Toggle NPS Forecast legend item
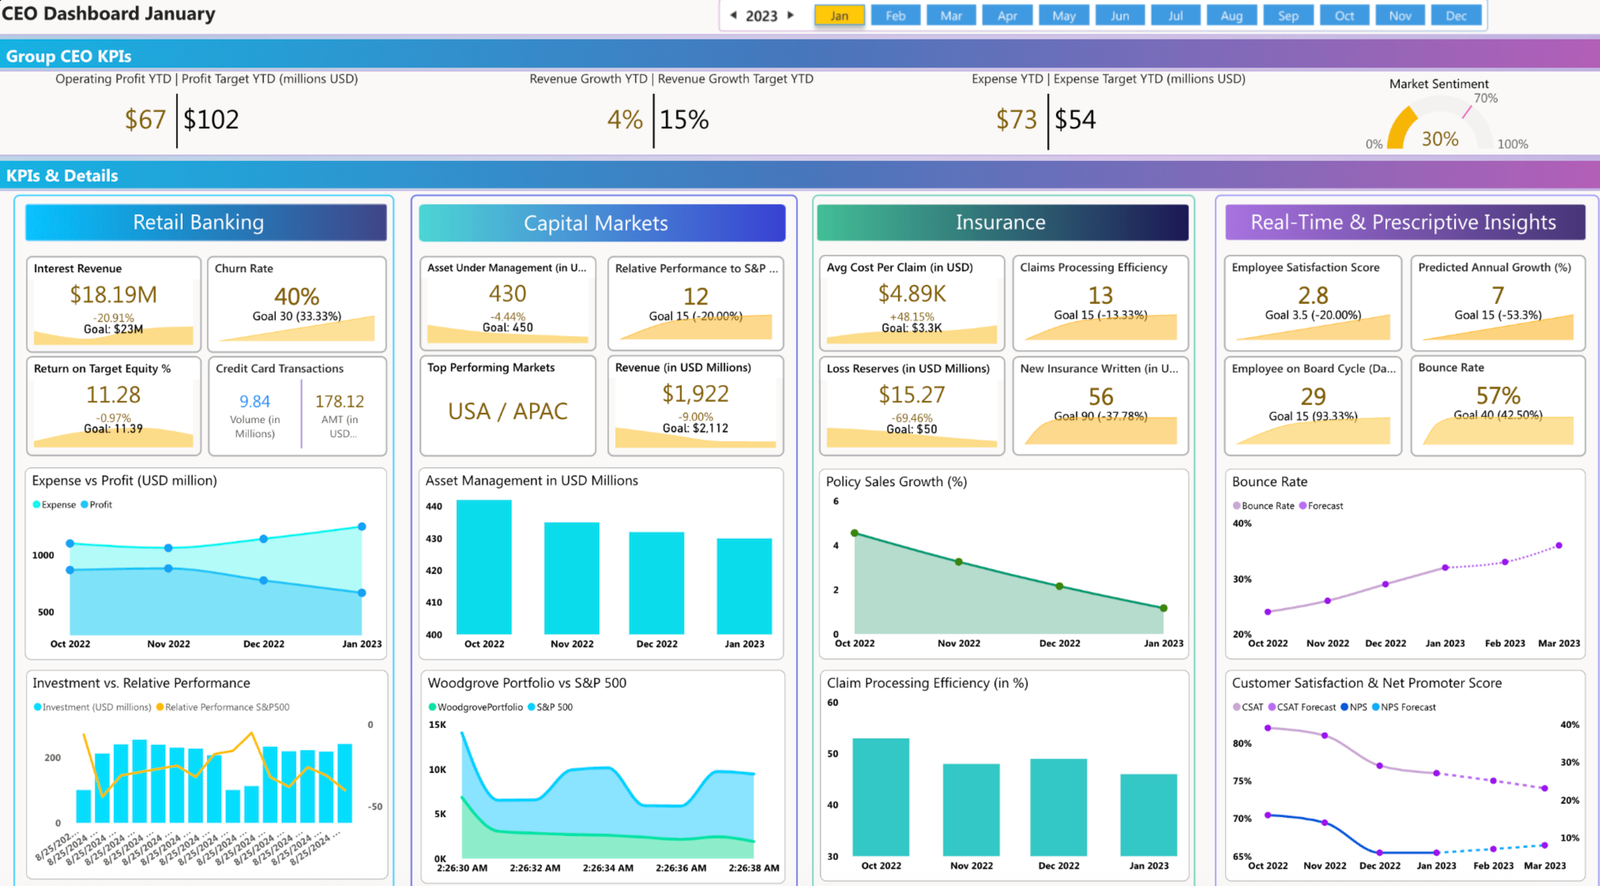1600x886 pixels. (1404, 707)
